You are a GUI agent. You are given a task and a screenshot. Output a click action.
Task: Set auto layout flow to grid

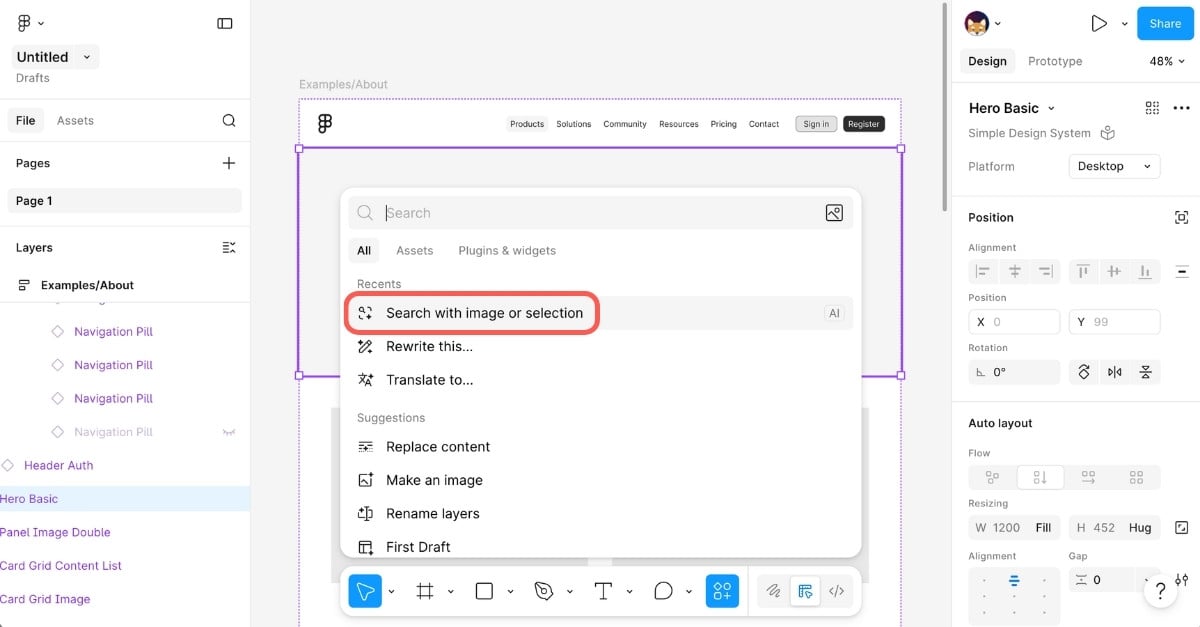(x=1136, y=478)
